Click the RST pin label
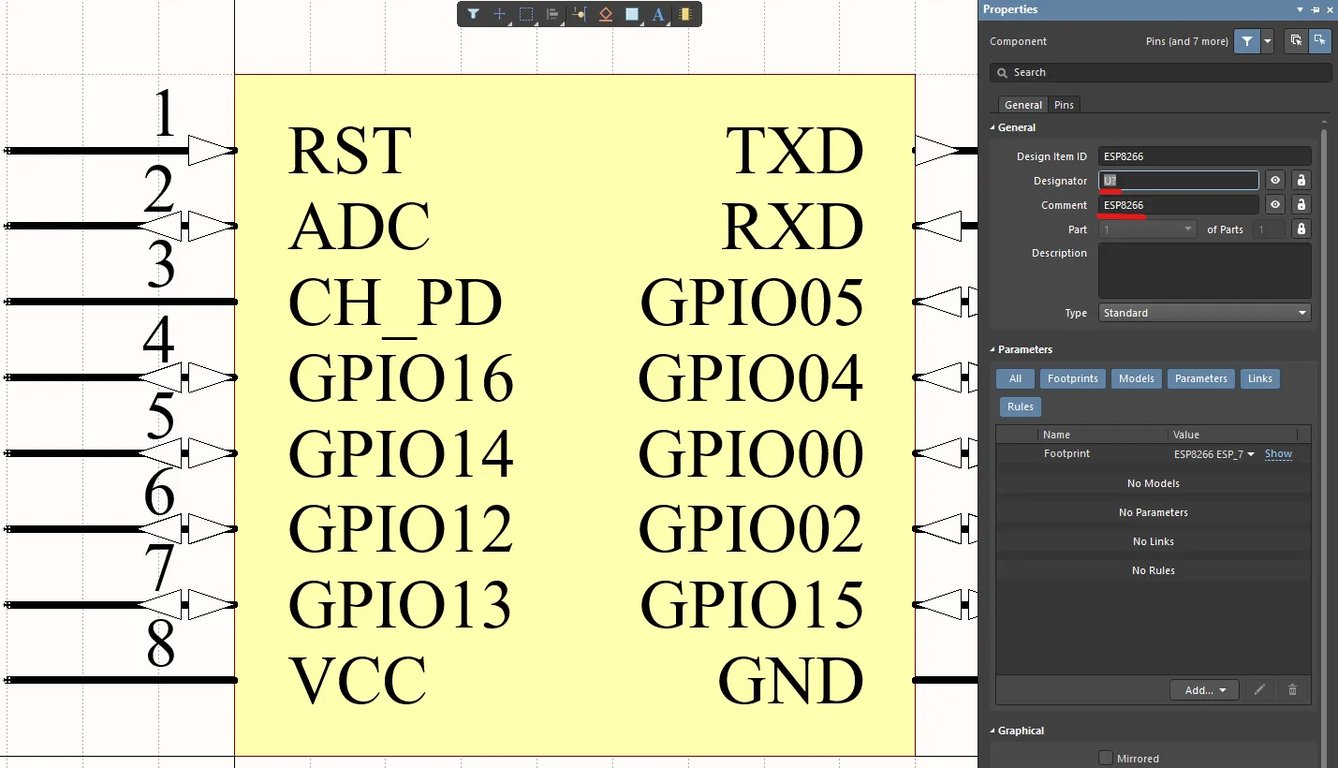The height and width of the screenshot is (768, 1338). tap(349, 151)
